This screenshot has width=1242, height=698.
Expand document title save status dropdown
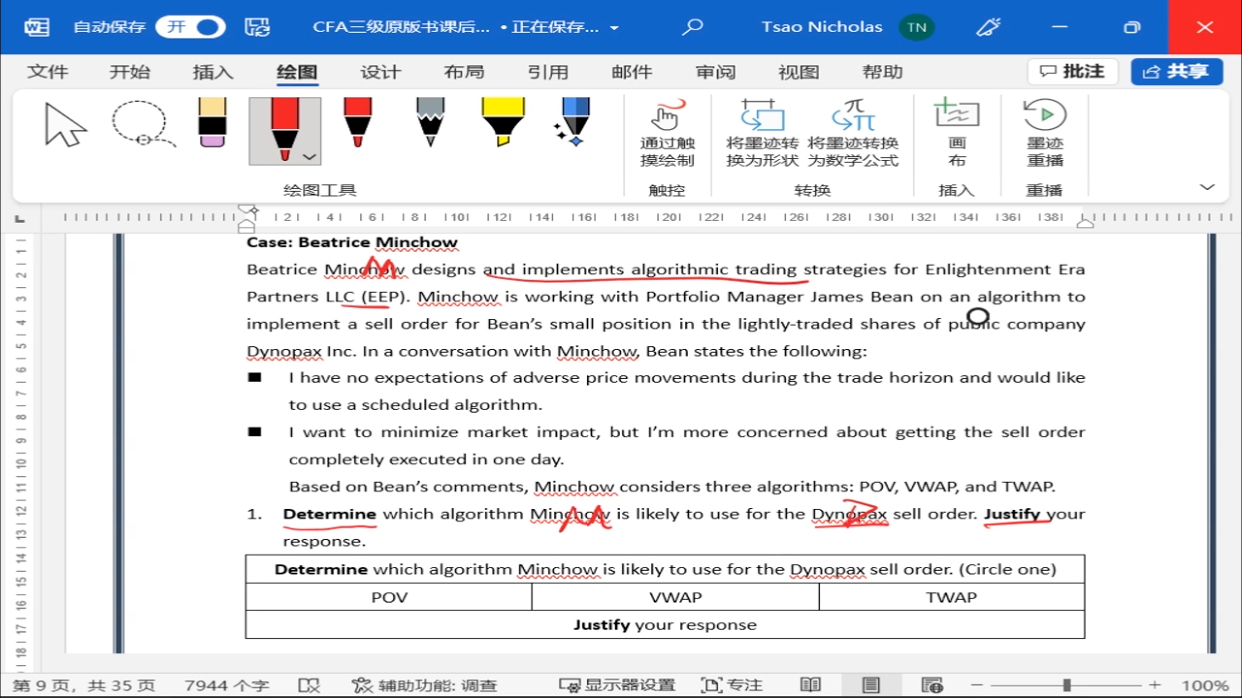pyautogui.click(x=614, y=28)
